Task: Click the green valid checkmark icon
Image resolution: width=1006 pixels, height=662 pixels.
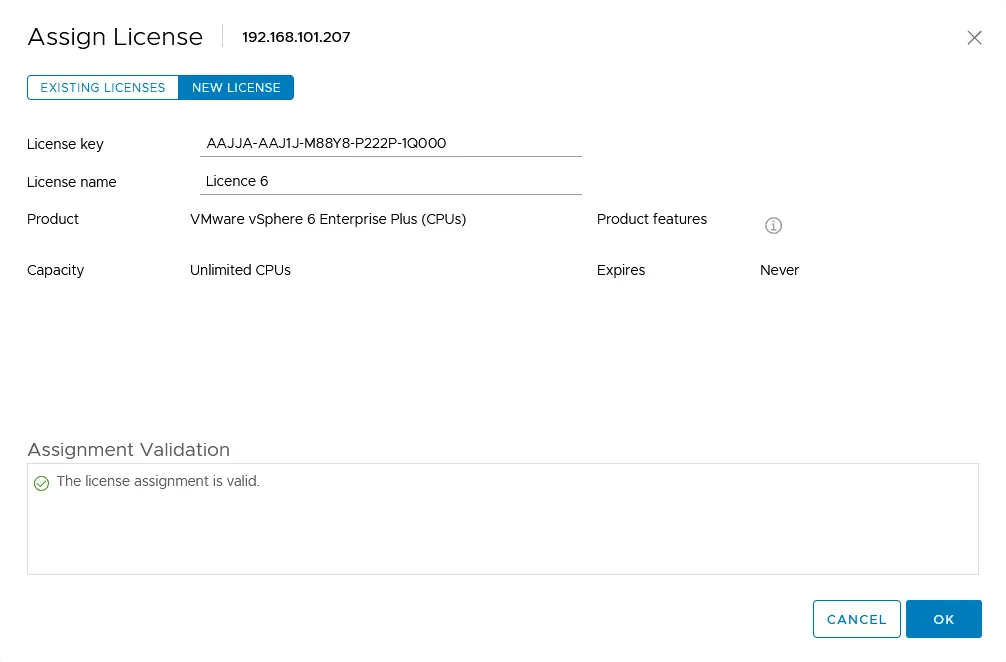Action: point(41,483)
